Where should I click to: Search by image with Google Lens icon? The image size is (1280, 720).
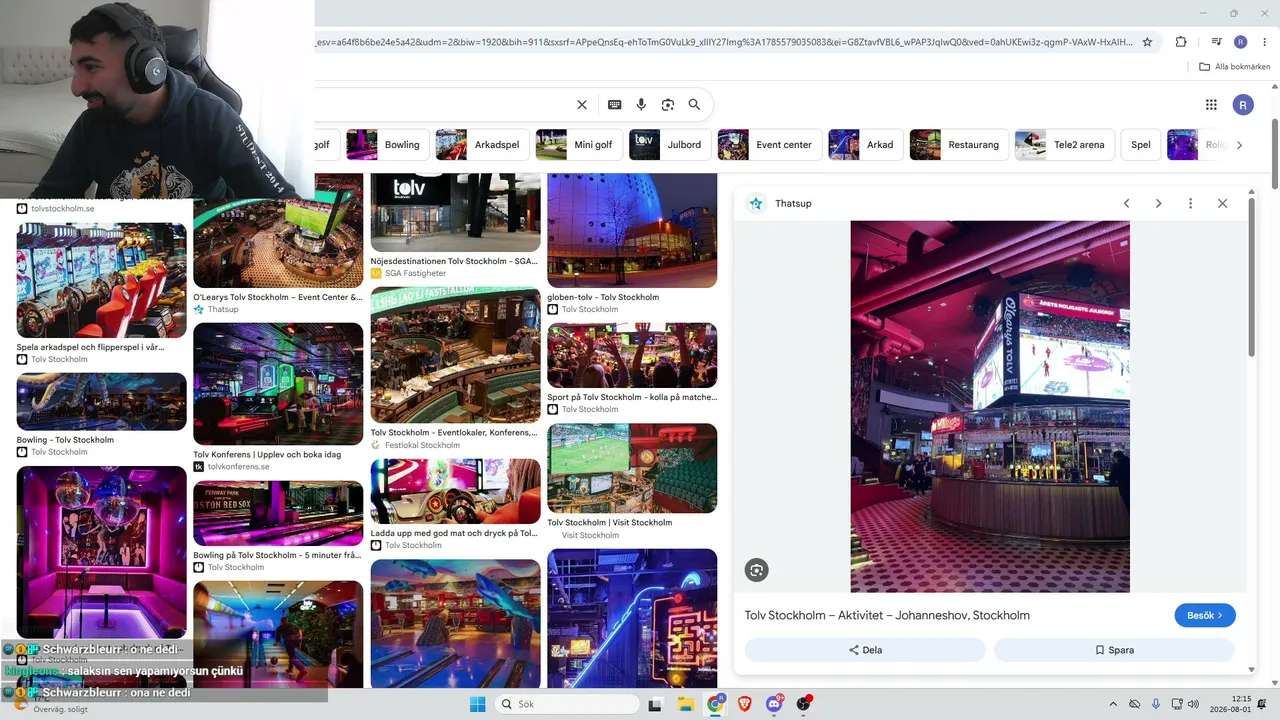pos(668,104)
